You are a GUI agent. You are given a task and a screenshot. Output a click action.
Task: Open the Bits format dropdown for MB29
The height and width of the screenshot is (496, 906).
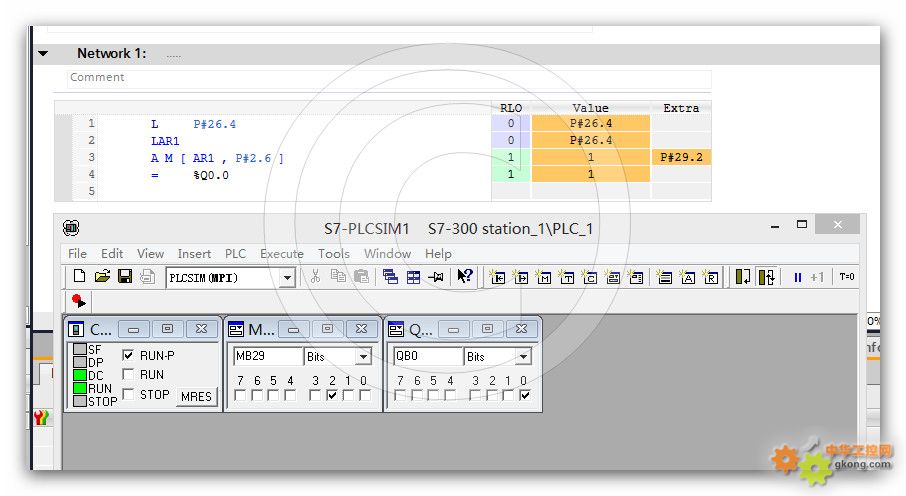pos(363,356)
